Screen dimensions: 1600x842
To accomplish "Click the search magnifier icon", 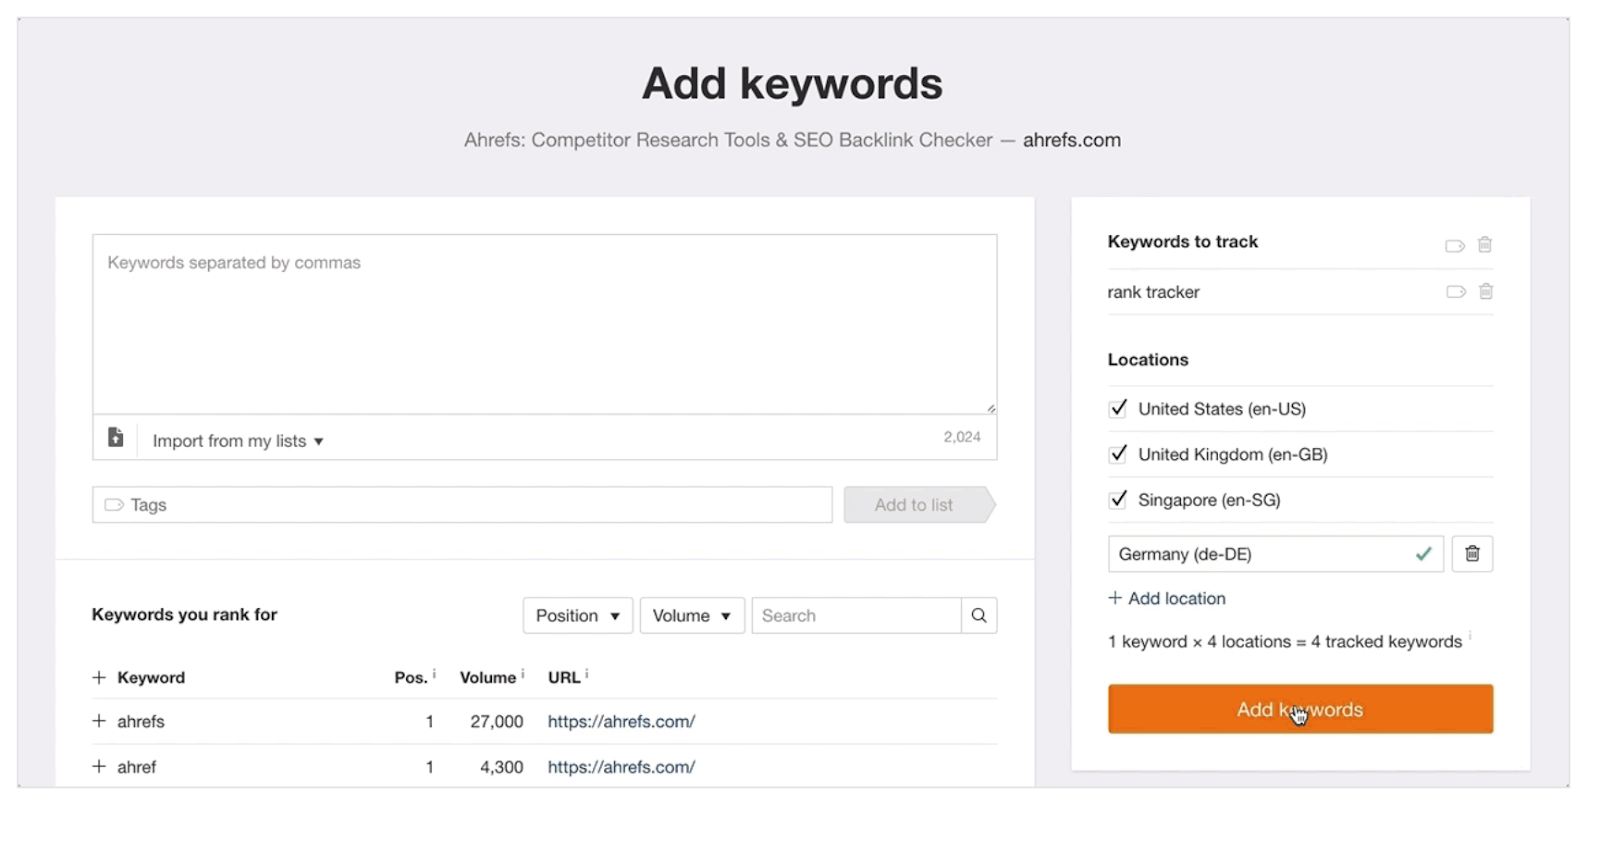I will pos(979,616).
